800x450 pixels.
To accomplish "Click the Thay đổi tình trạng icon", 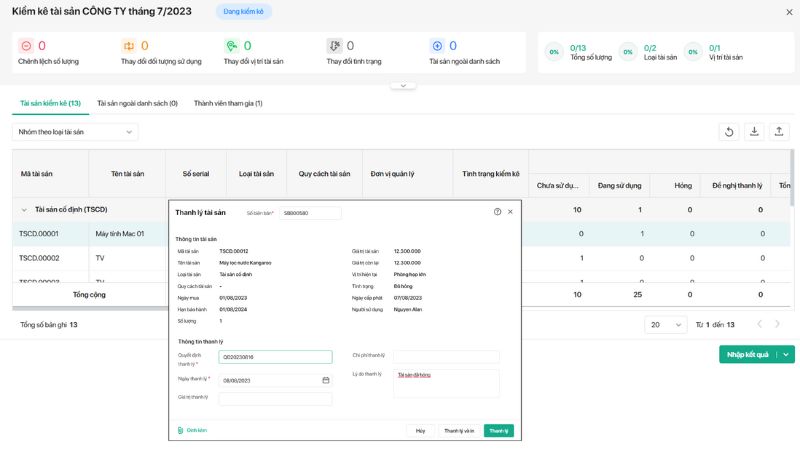I will tap(334, 47).
